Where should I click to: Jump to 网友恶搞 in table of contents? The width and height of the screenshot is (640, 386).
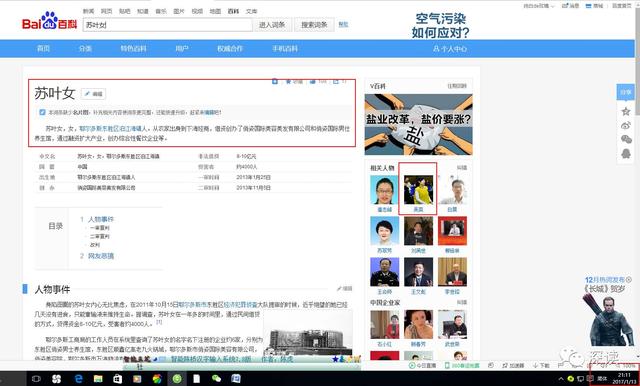tap(101, 256)
